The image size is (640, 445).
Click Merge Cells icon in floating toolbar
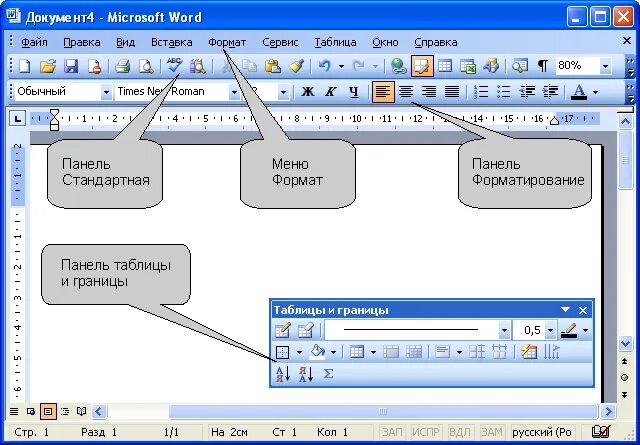(391, 352)
